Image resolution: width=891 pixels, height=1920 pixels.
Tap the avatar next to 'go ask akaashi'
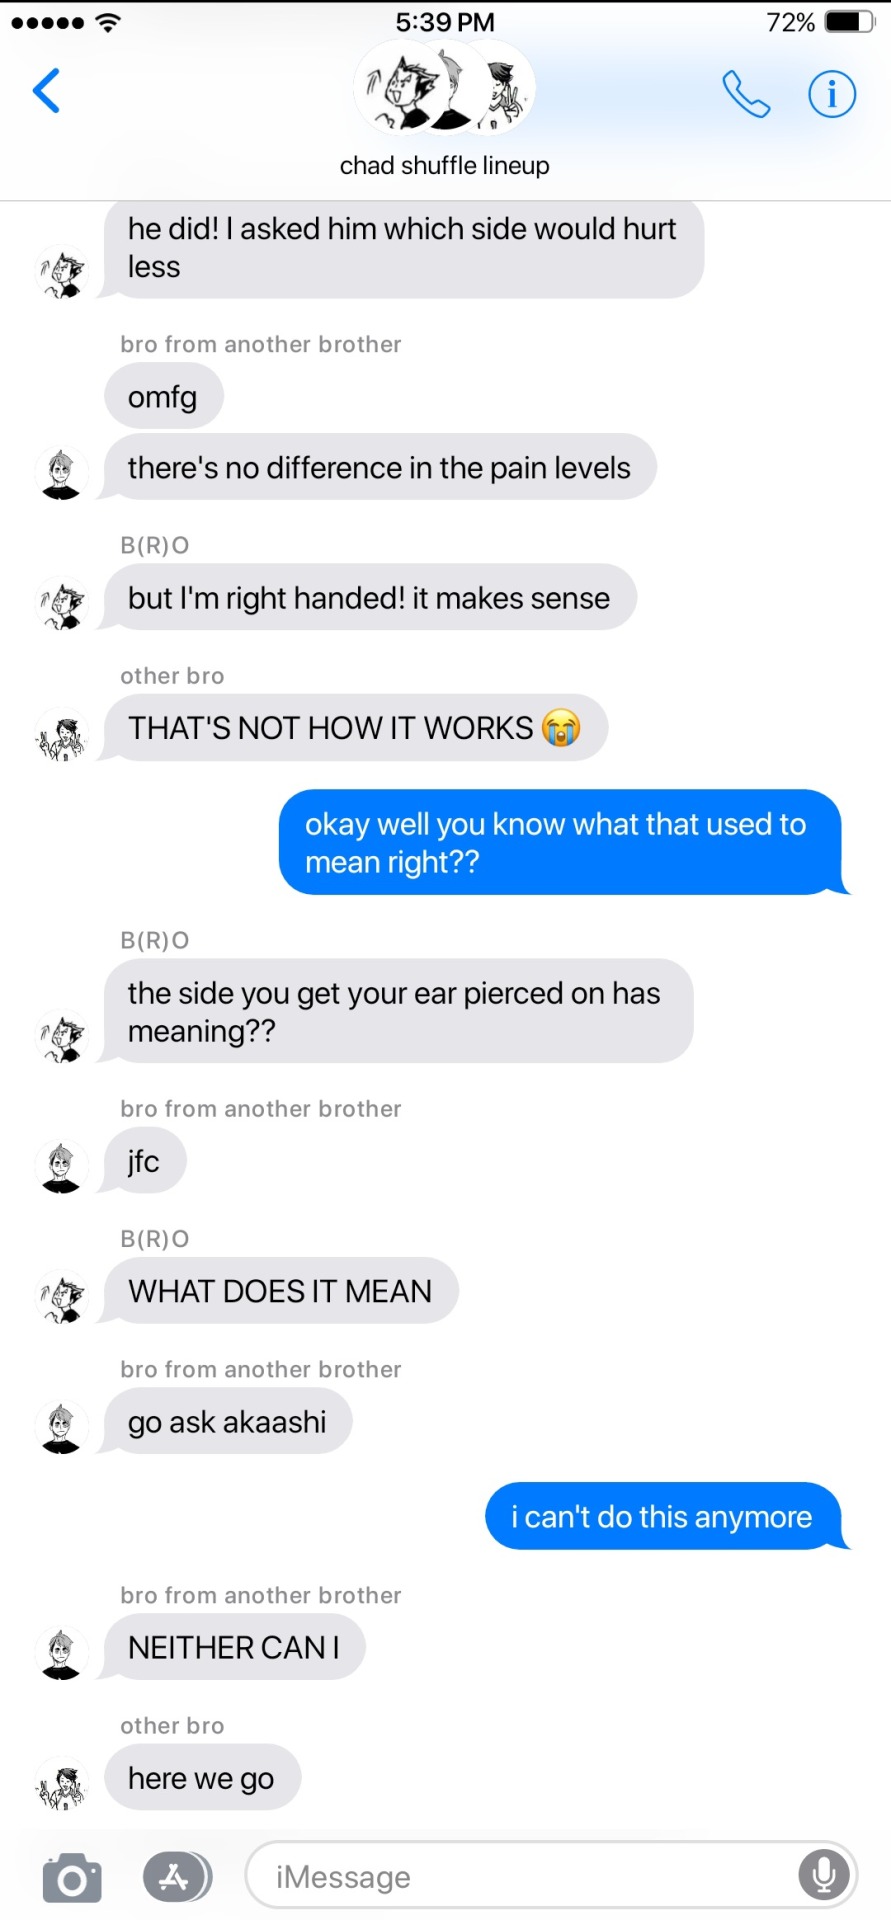62,1427
